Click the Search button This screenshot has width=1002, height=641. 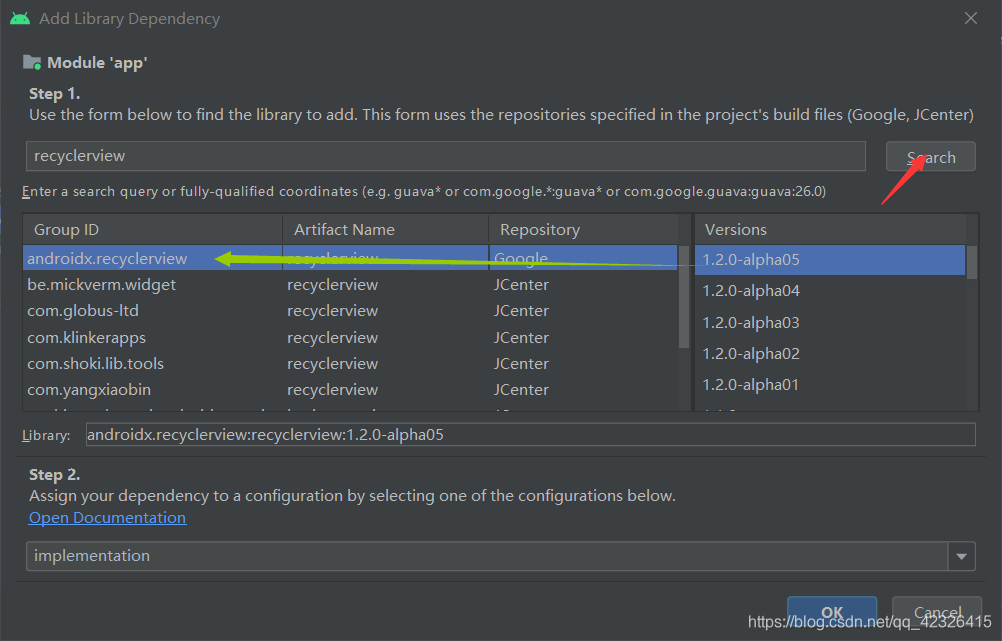point(930,157)
